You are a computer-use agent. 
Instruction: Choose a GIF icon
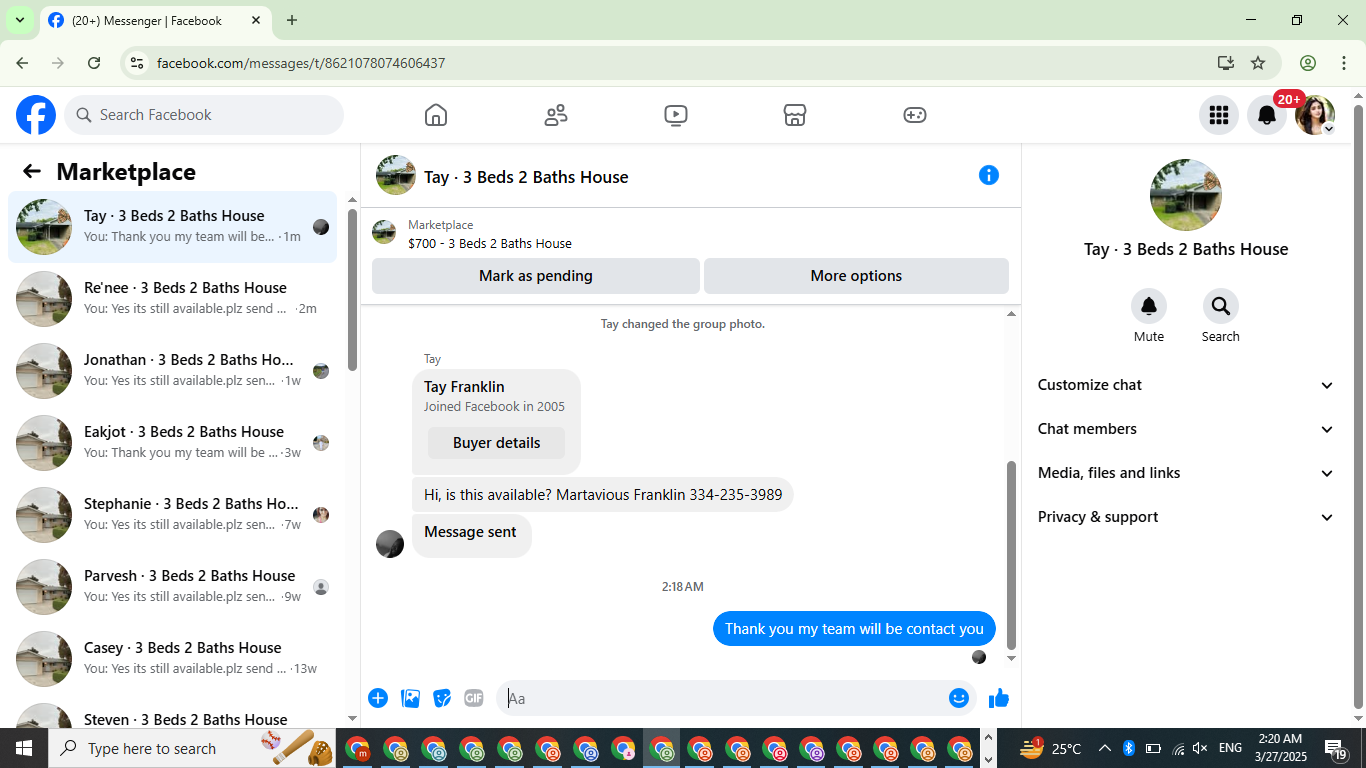pyautogui.click(x=474, y=698)
